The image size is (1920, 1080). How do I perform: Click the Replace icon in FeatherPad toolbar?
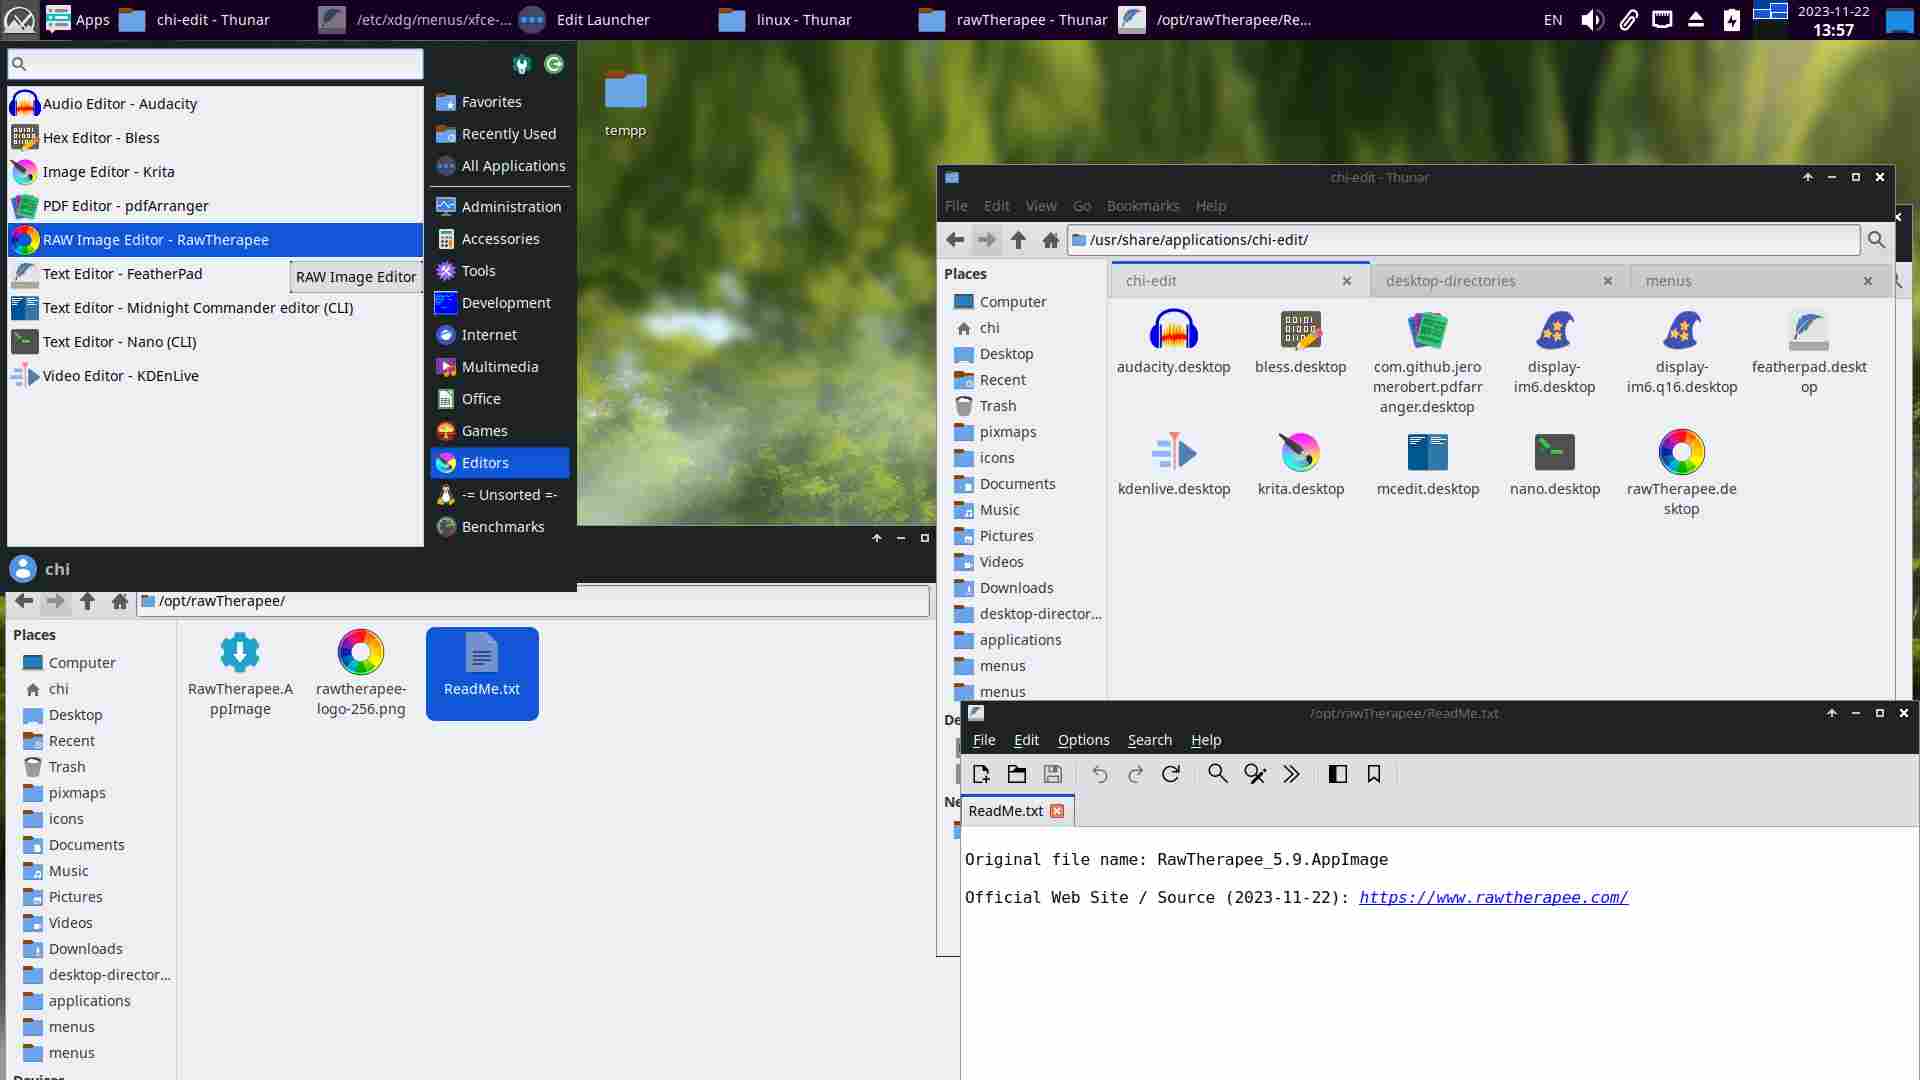(x=1254, y=774)
